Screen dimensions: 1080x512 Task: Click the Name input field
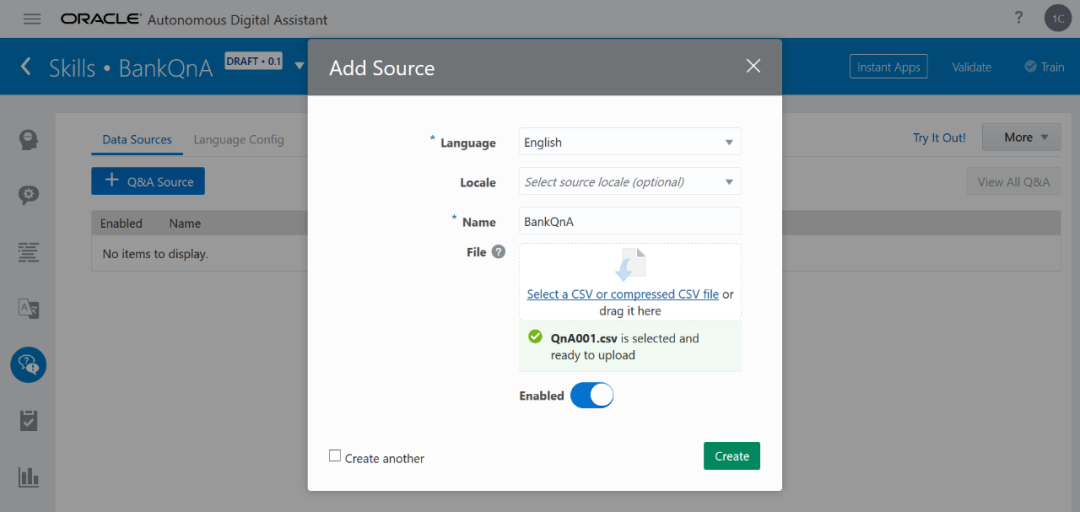point(630,222)
